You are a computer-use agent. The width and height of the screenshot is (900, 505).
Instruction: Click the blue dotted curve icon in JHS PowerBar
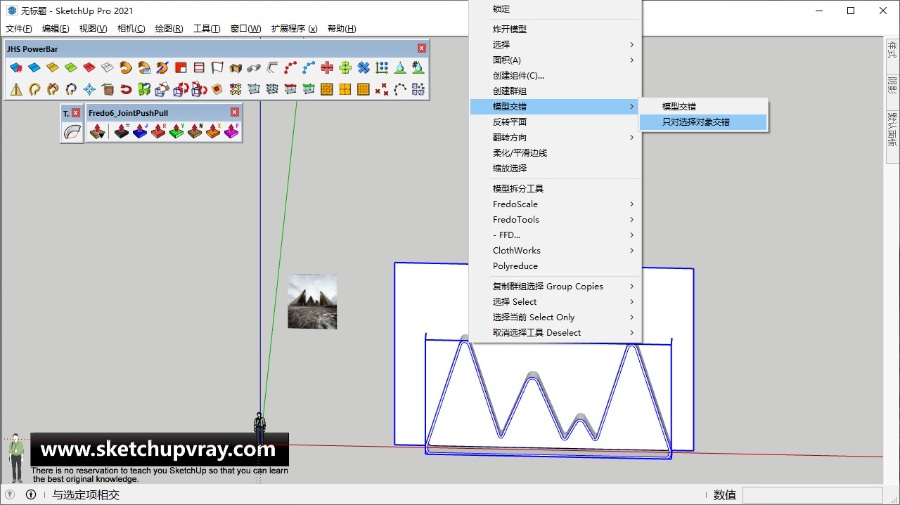(309, 68)
